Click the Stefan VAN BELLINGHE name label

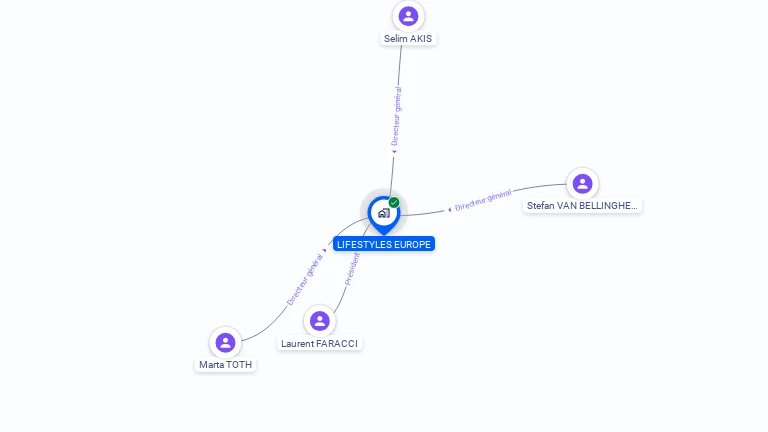582,206
